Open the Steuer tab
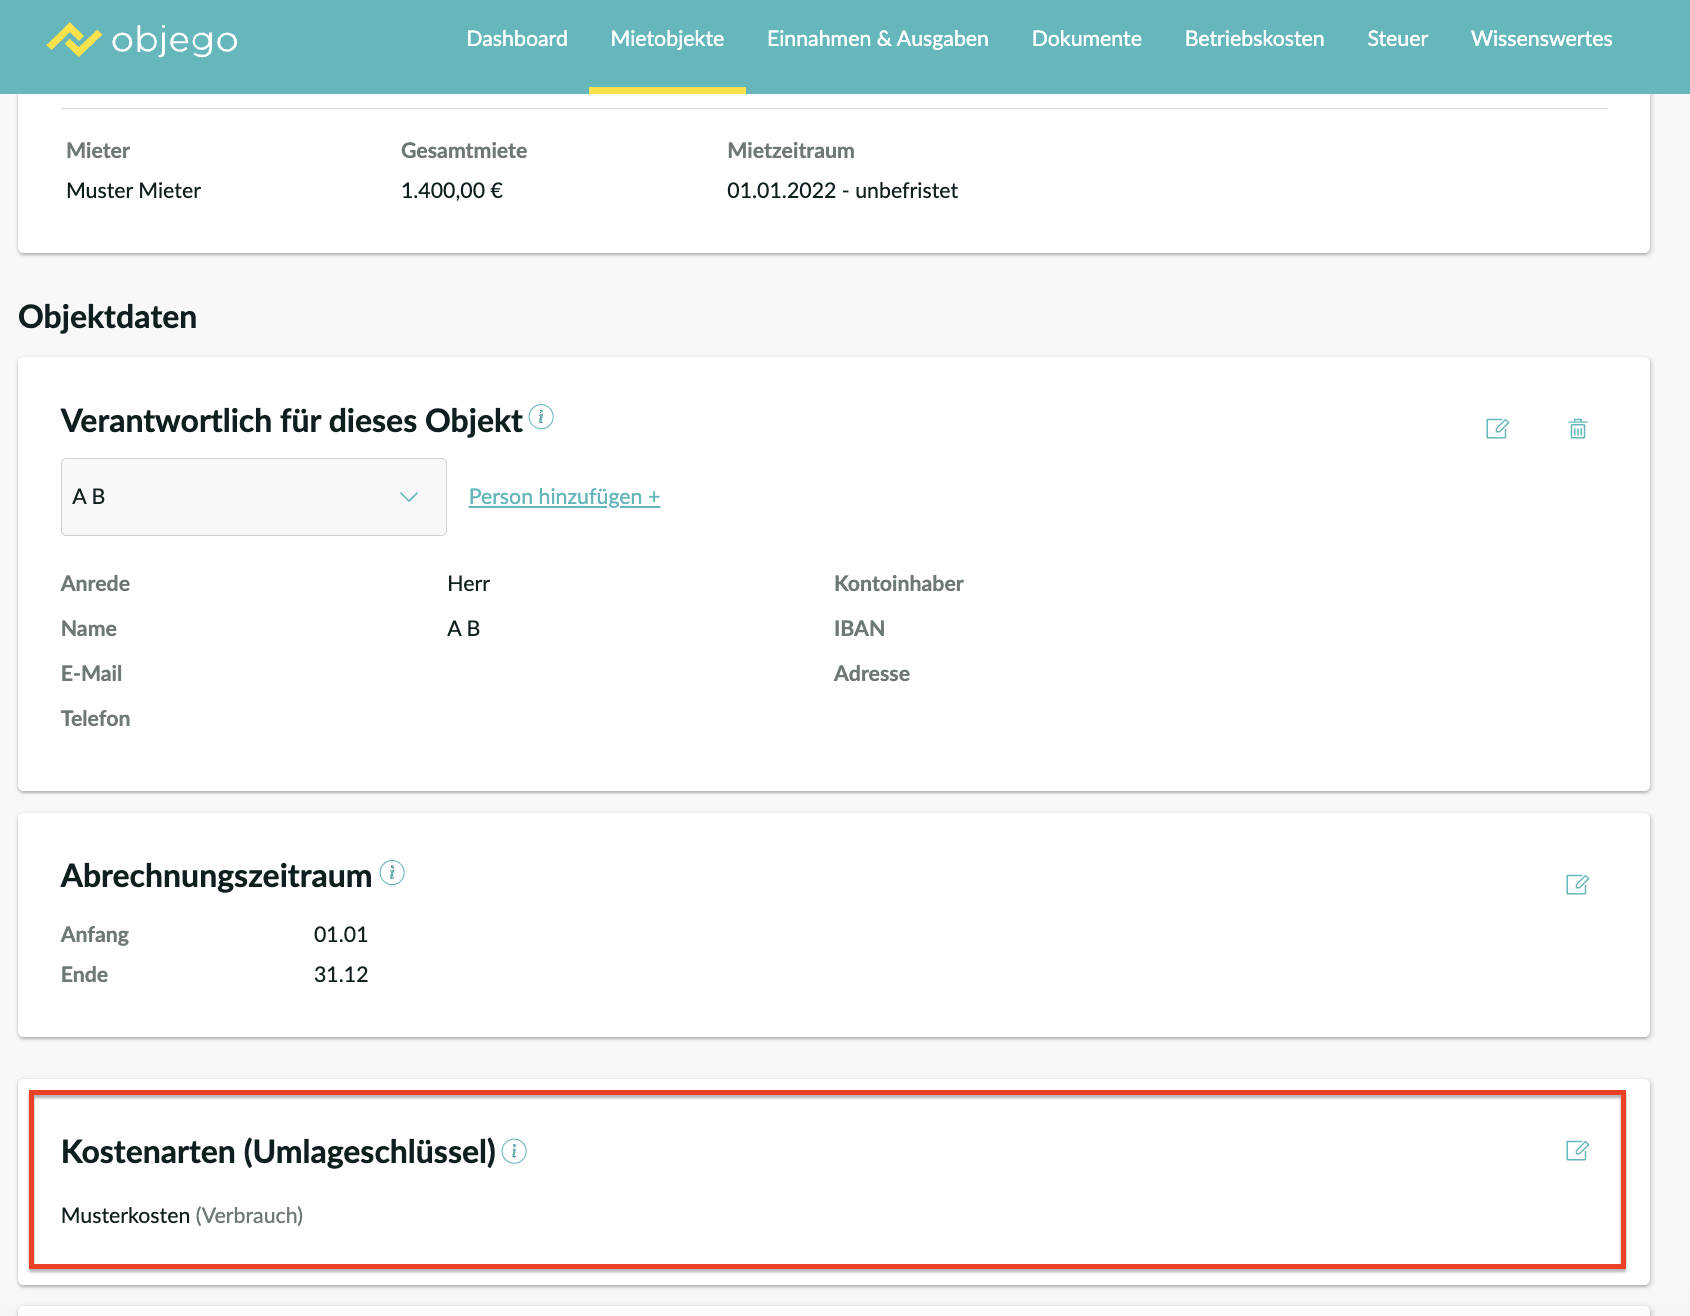Viewport: 1690px width, 1316px height. pos(1397,39)
